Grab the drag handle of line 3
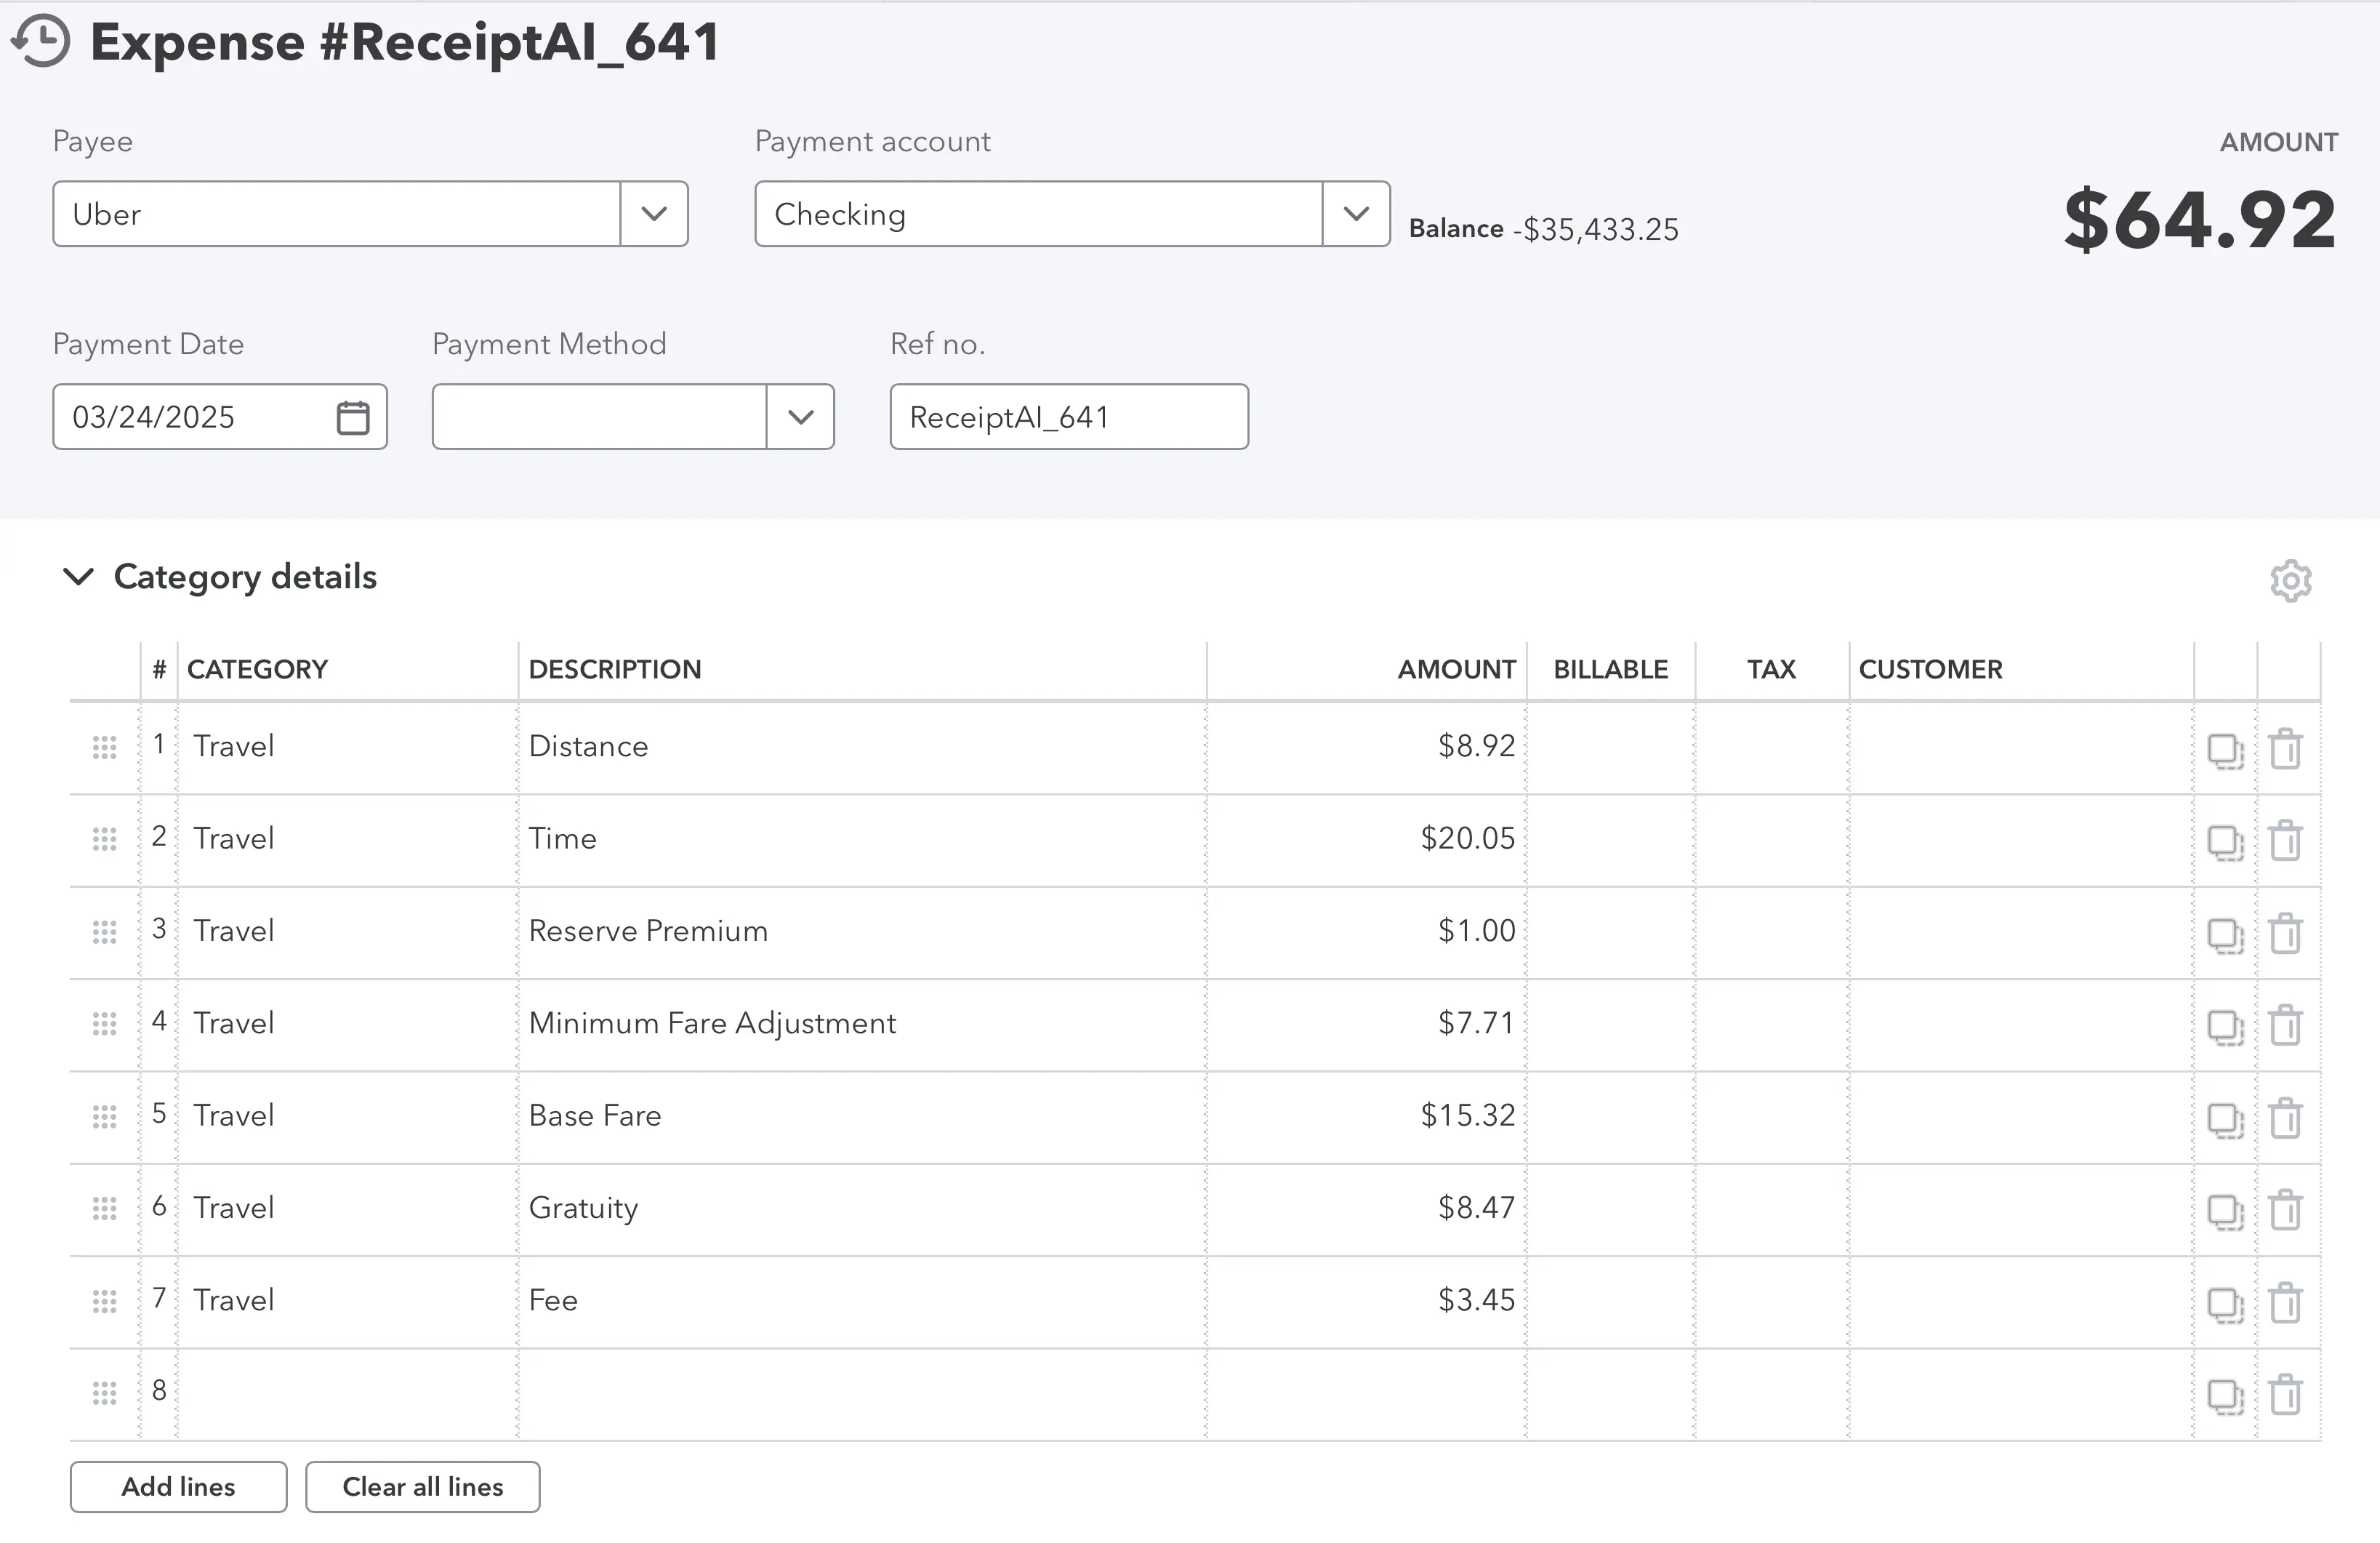Screen dimensions: 2380x1543 tap(104, 932)
